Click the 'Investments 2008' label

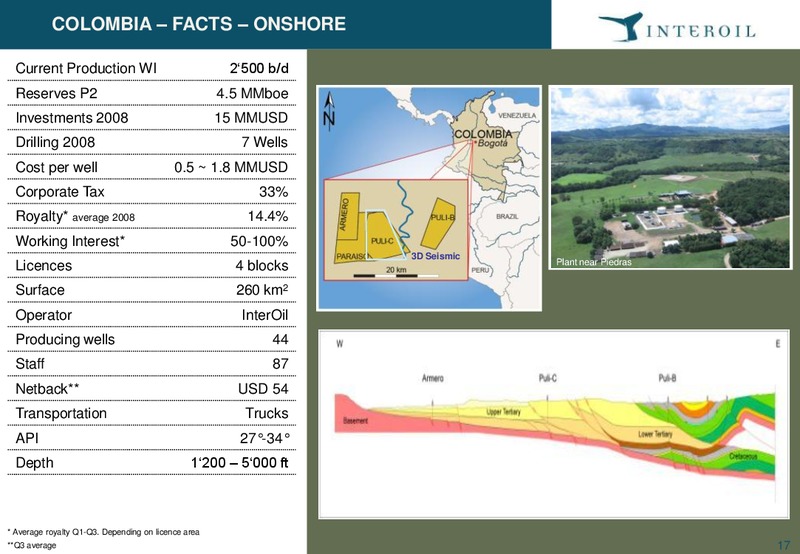pos(71,118)
